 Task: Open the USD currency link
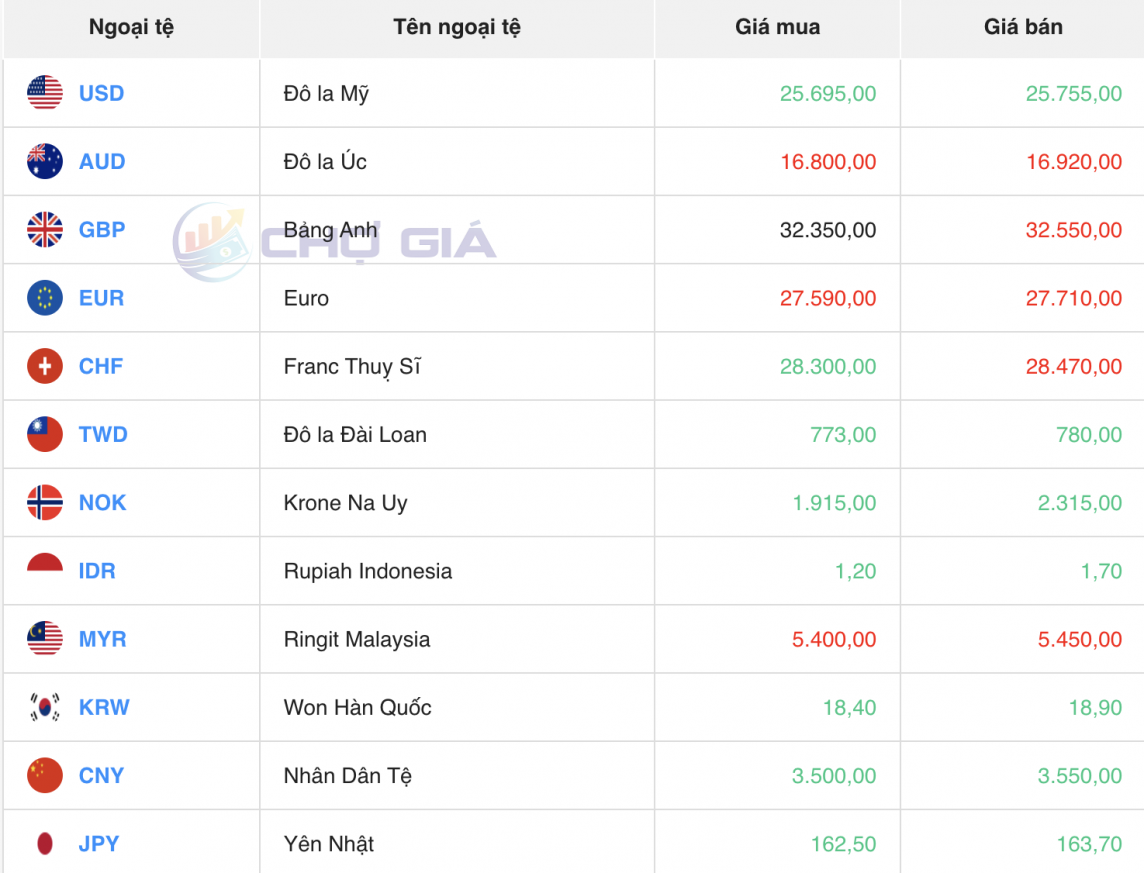point(101,93)
